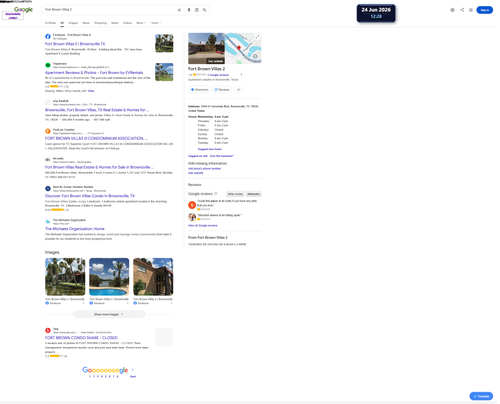Open Apartment Reviews & Photos Tripadvisor result
The width and height of the screenshot is (500, 404).
coord(94,72)
